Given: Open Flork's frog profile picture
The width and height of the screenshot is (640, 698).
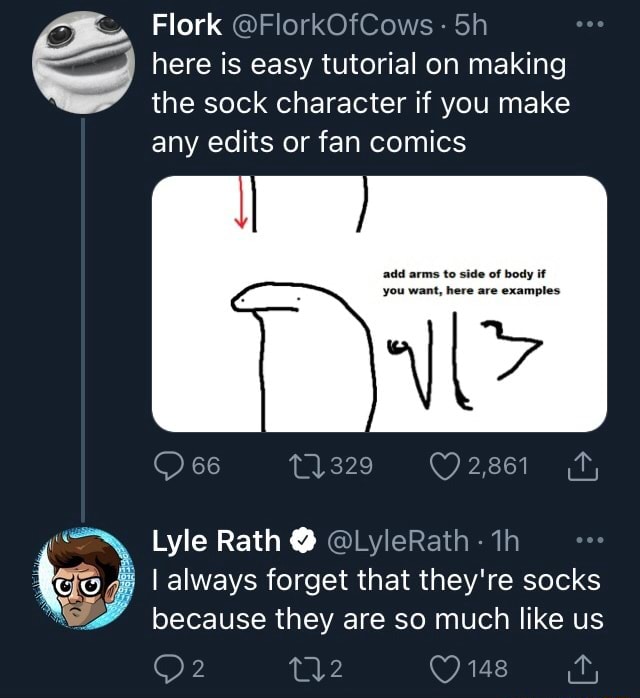Looking at the screenshot, I should point(82,63).
